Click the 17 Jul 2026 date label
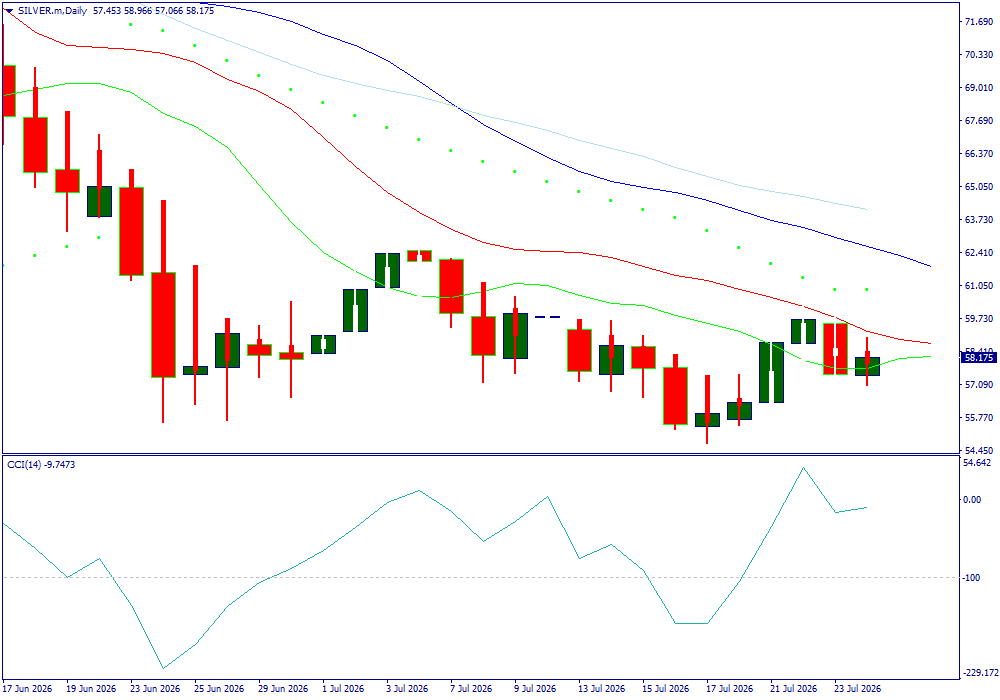The width and height of the screenshot is (1000, 700). [729, 689]
